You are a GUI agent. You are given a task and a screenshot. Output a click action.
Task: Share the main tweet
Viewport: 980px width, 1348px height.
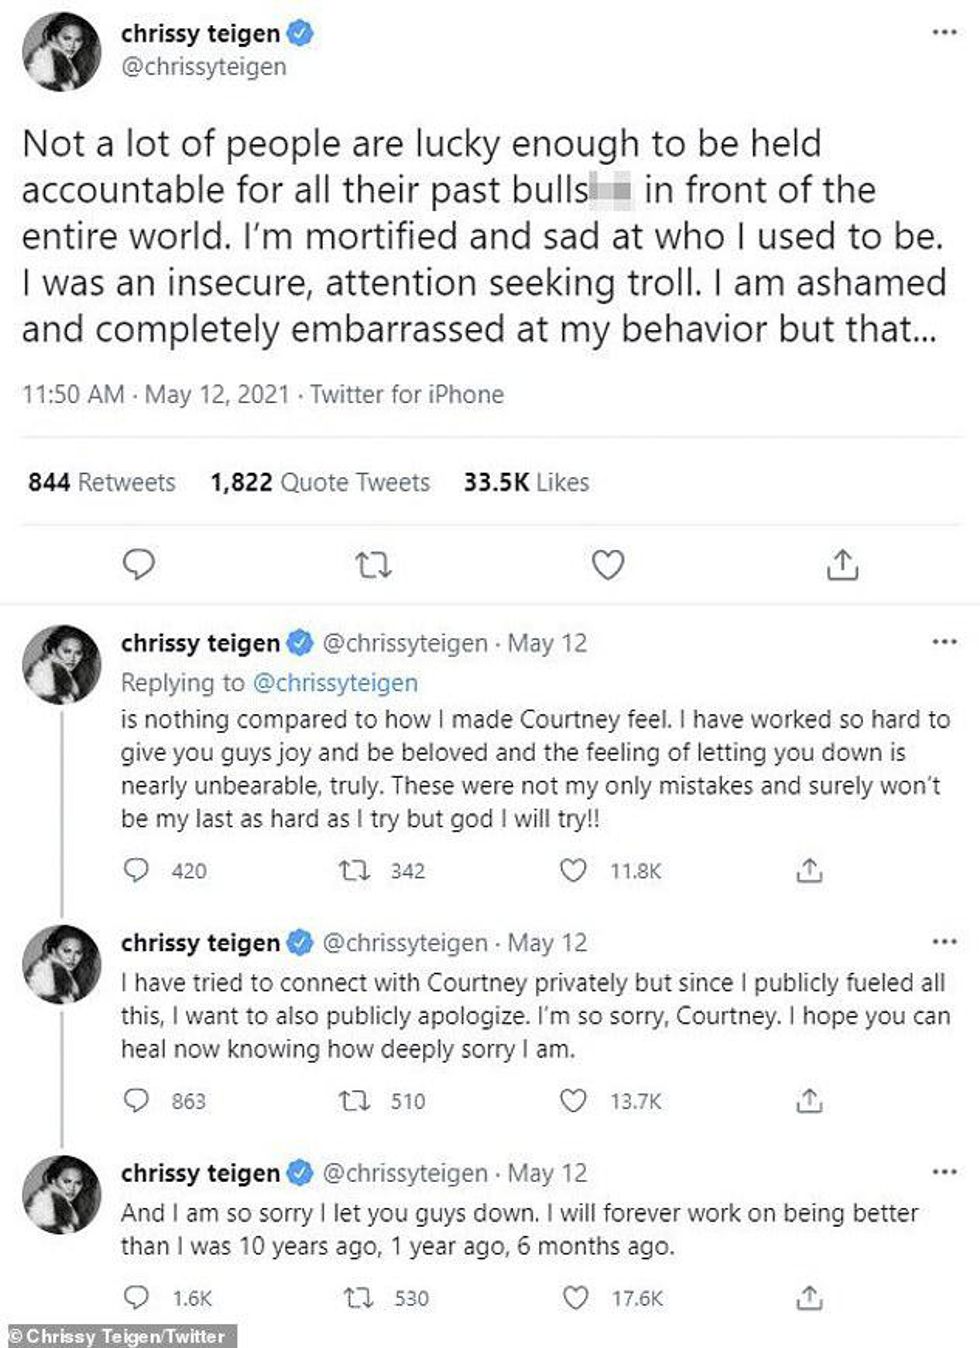(843, 565)
